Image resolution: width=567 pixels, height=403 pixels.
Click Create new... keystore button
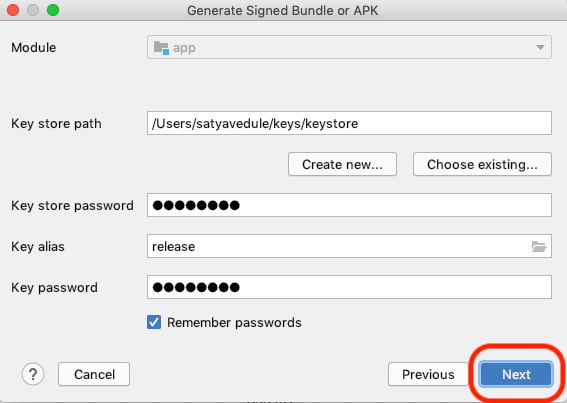click(x=342, y=164)
